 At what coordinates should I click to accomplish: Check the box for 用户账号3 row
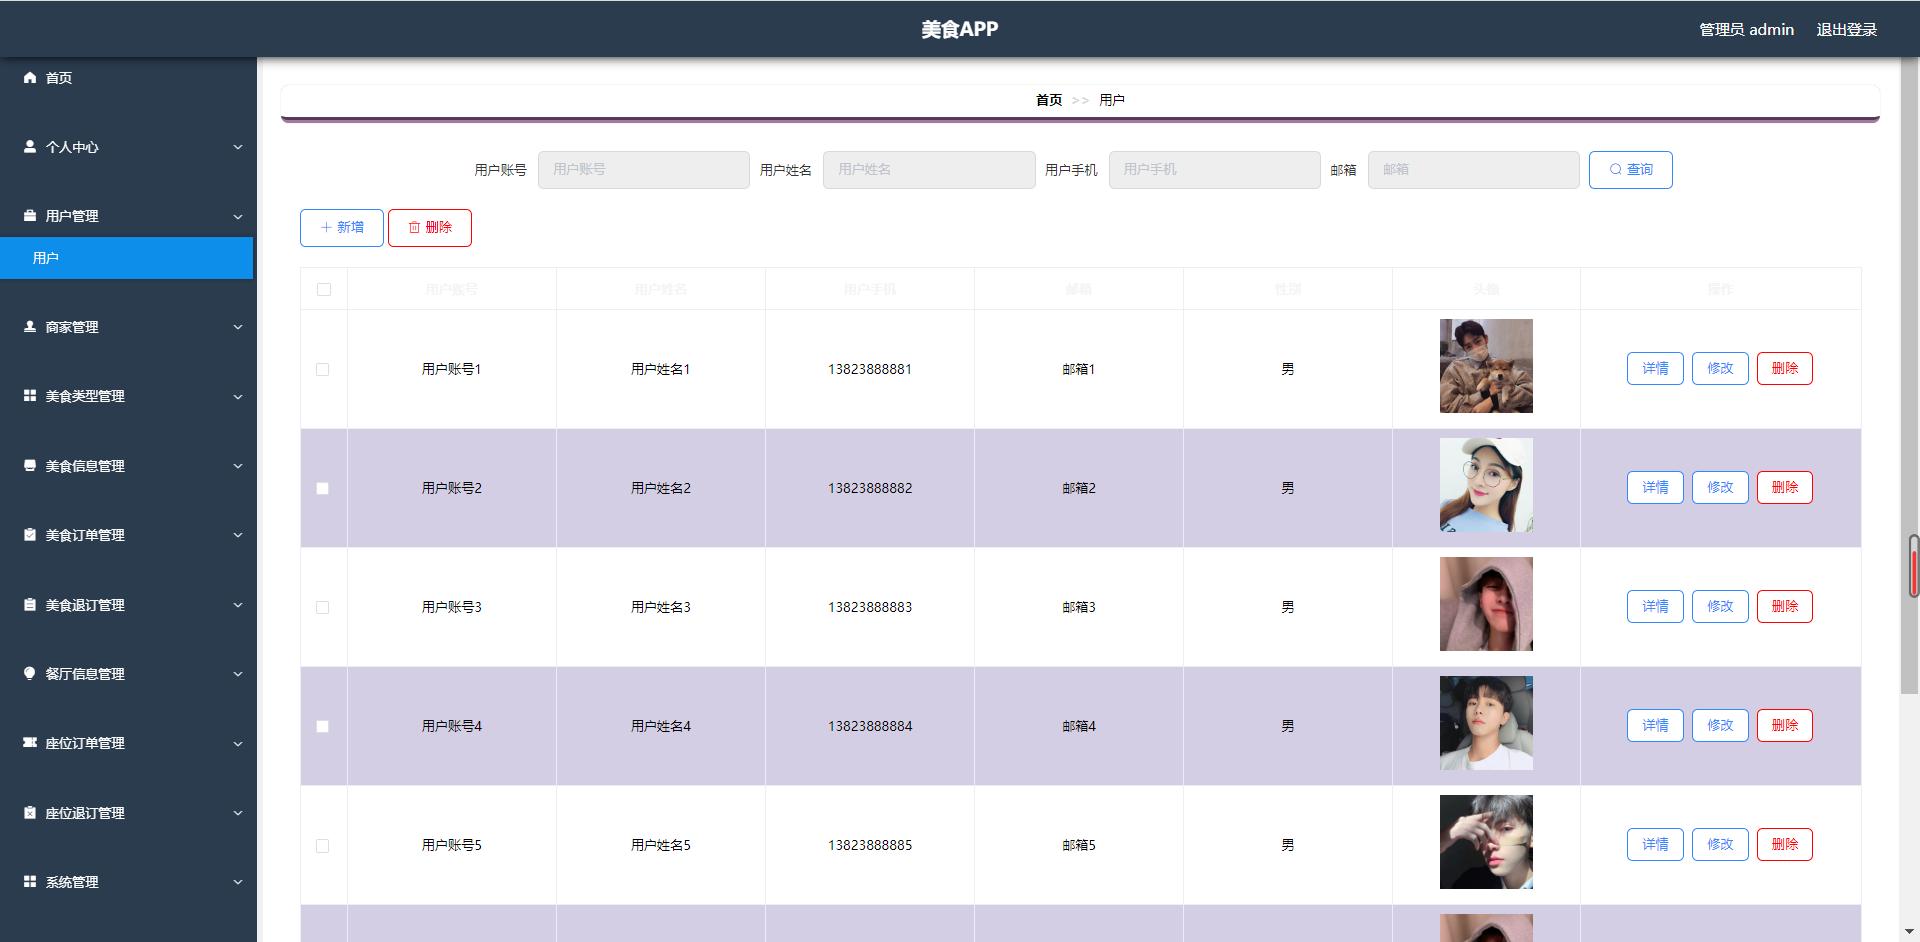[x=322, y=607]
